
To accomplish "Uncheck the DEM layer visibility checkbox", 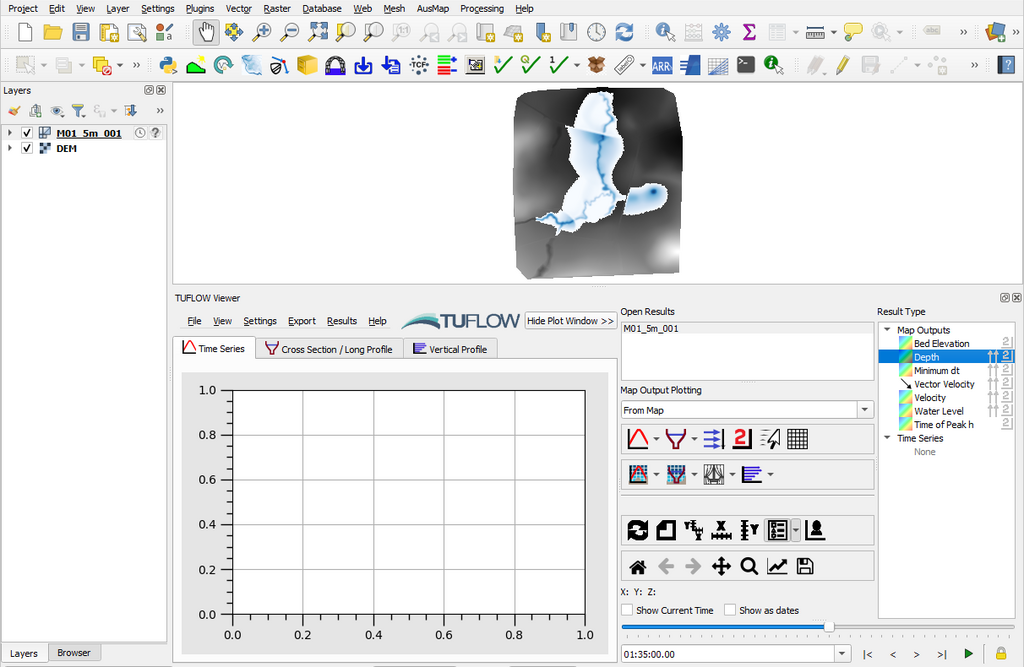I will (27, 148).
